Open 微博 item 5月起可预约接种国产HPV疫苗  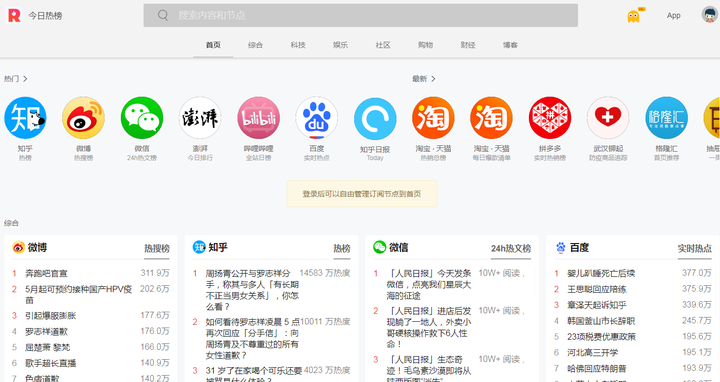click(79, 294)
